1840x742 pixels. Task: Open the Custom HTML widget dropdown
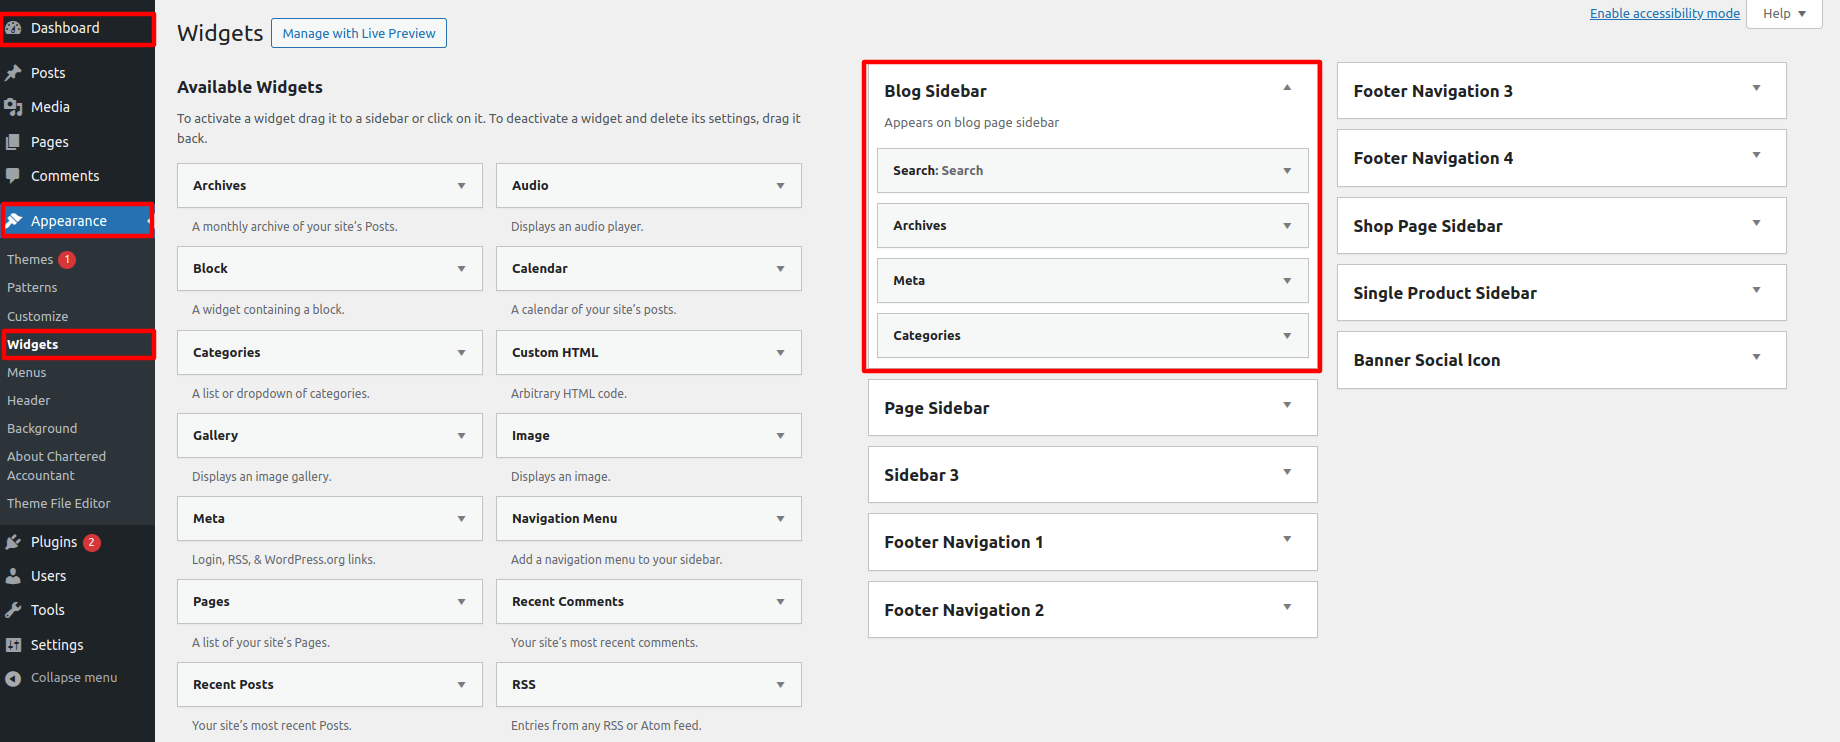[780, 353]
